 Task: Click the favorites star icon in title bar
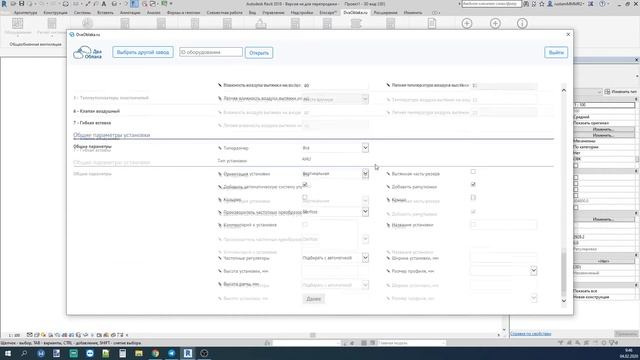[542, 4]
